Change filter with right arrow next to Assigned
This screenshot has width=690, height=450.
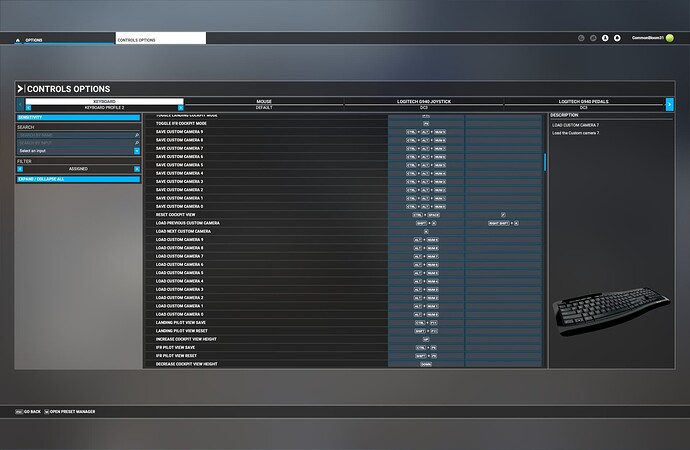click(137, 169)
